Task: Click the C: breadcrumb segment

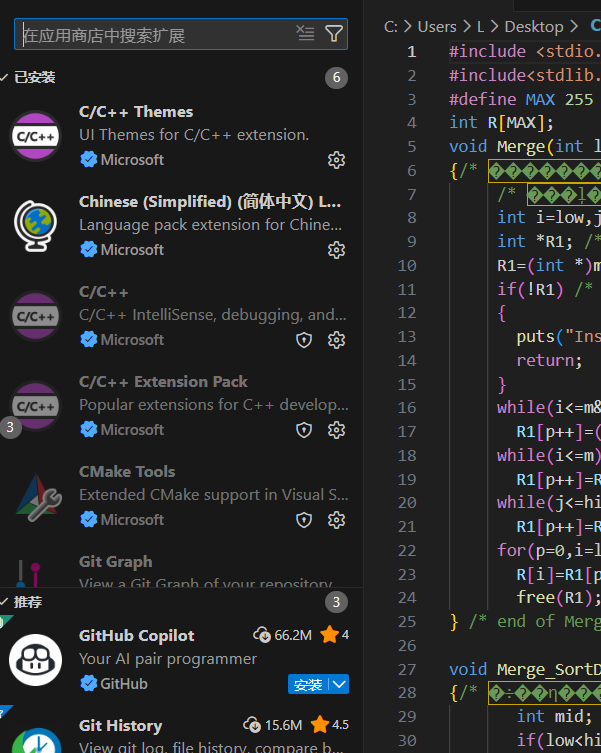Action: (x=391, y=26)
